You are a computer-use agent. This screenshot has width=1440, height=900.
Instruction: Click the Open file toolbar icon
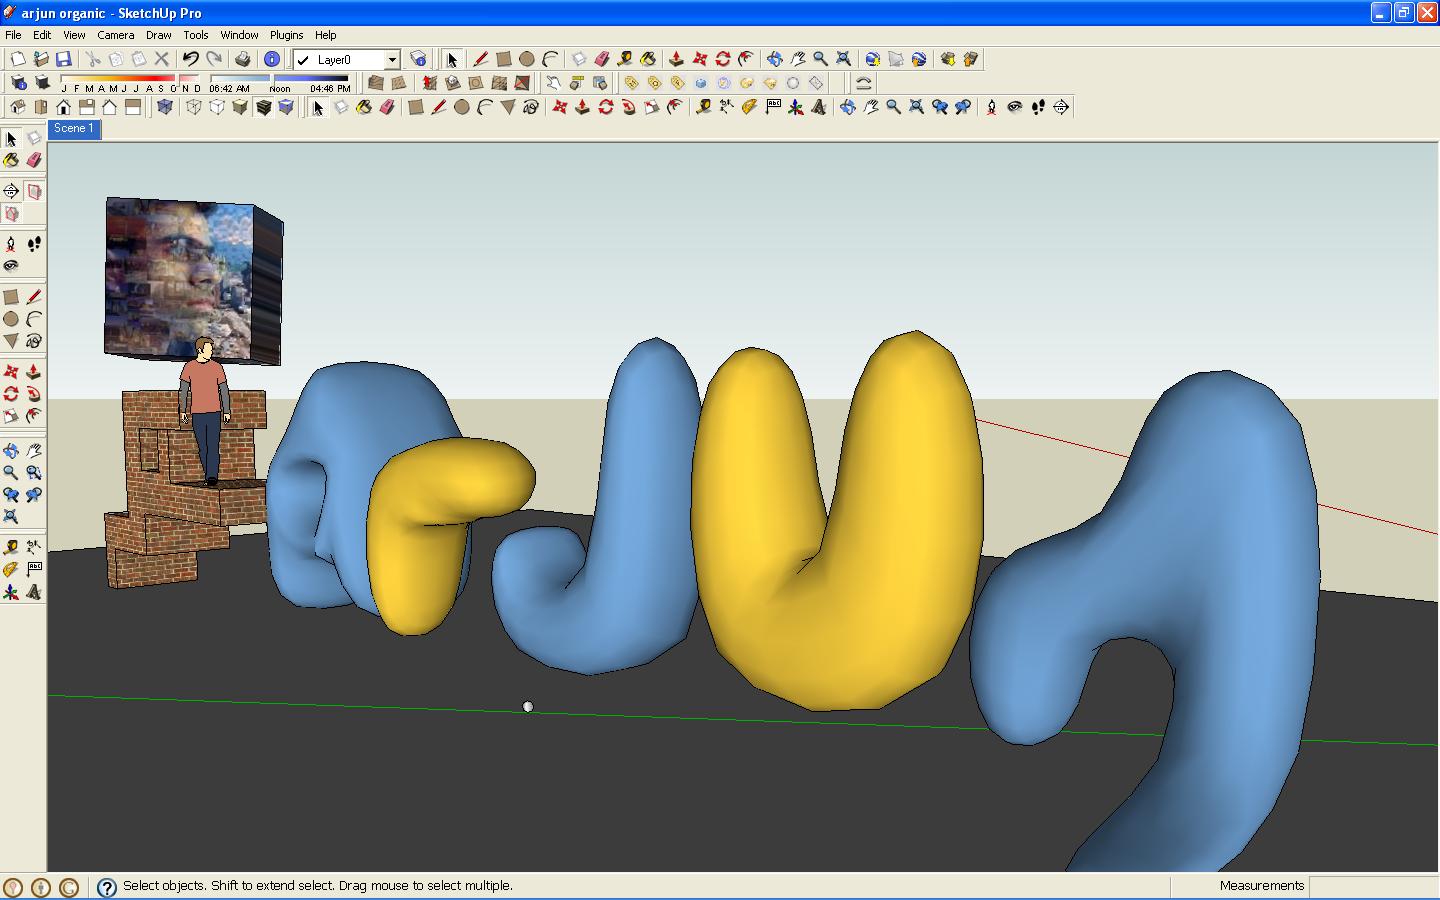pyautogui.click(x=41, y=59)
